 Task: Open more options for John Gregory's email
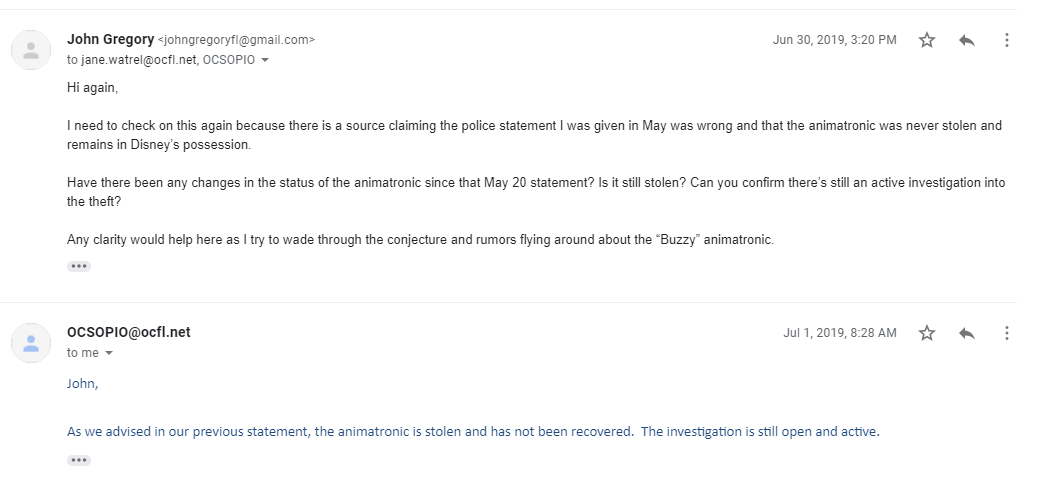pos(1007,40)
